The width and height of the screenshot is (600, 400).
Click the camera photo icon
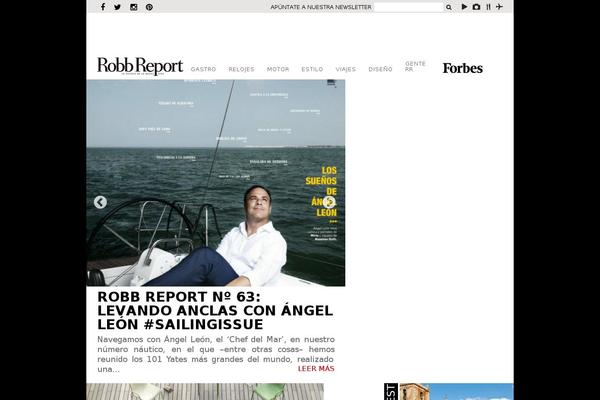[476, 7]
